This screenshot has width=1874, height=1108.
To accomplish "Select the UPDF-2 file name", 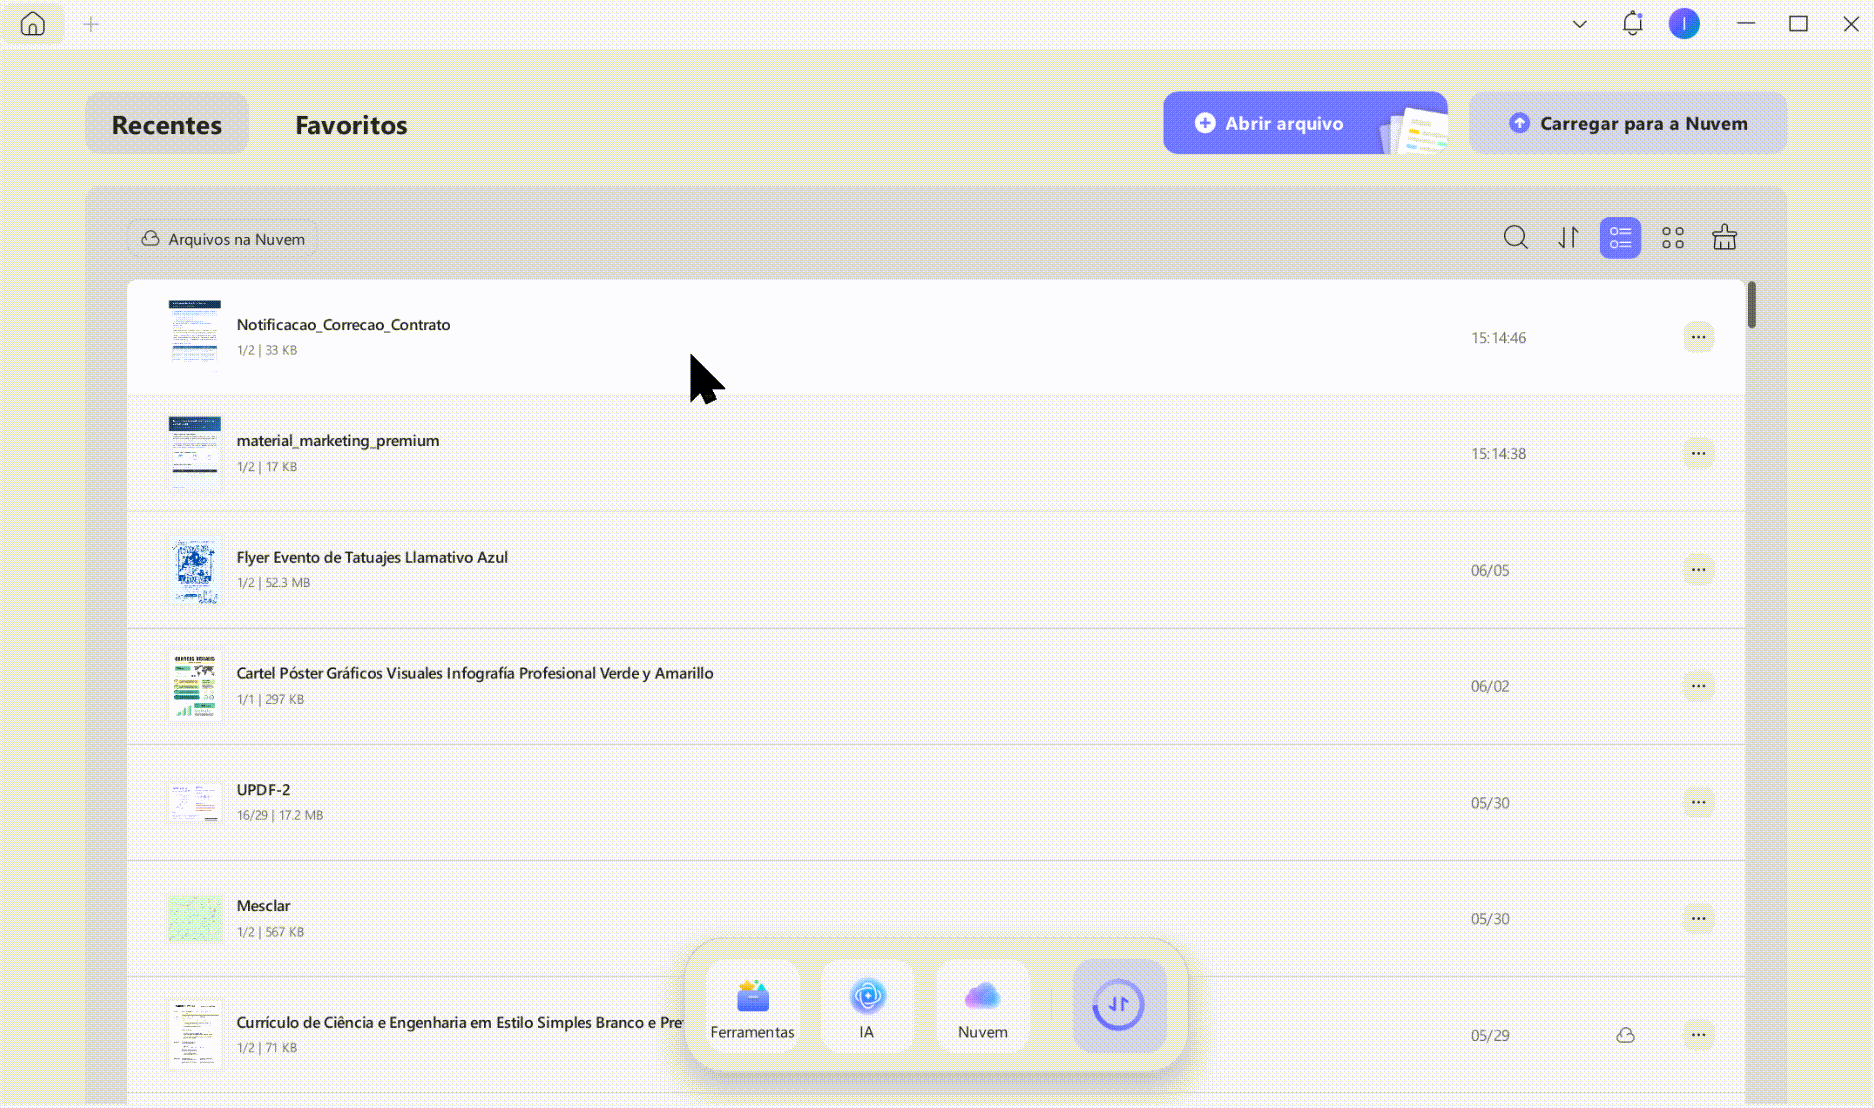I will pos(264,790).
